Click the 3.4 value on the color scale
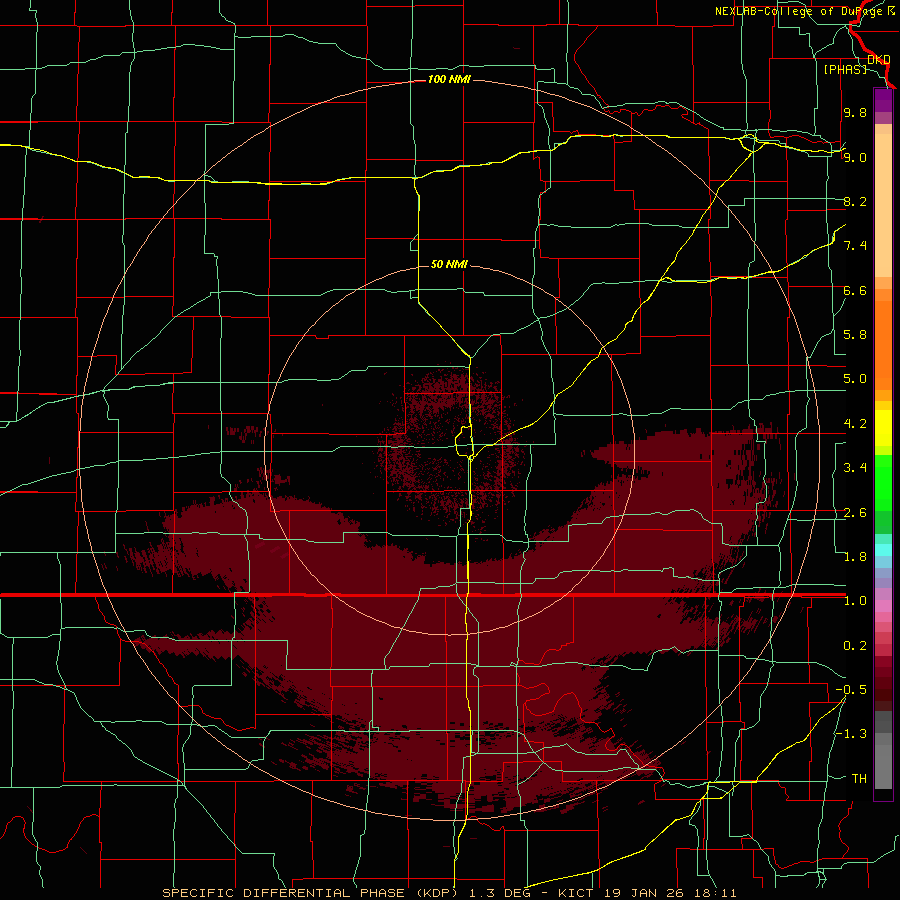Screen dimensions: 900x900 coord(855,468)
